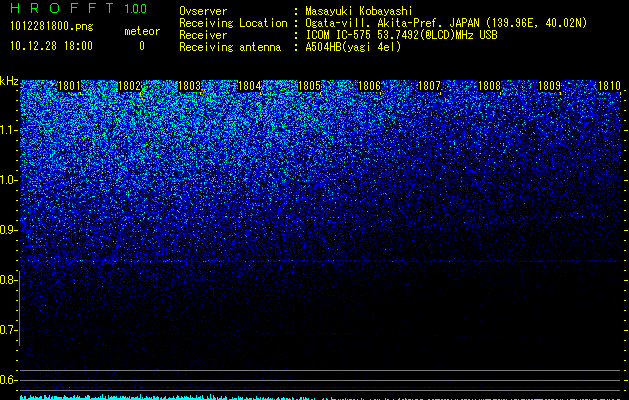Click the 1804 time marker
The height and width of the screenshot is (400, 629).
249,86
